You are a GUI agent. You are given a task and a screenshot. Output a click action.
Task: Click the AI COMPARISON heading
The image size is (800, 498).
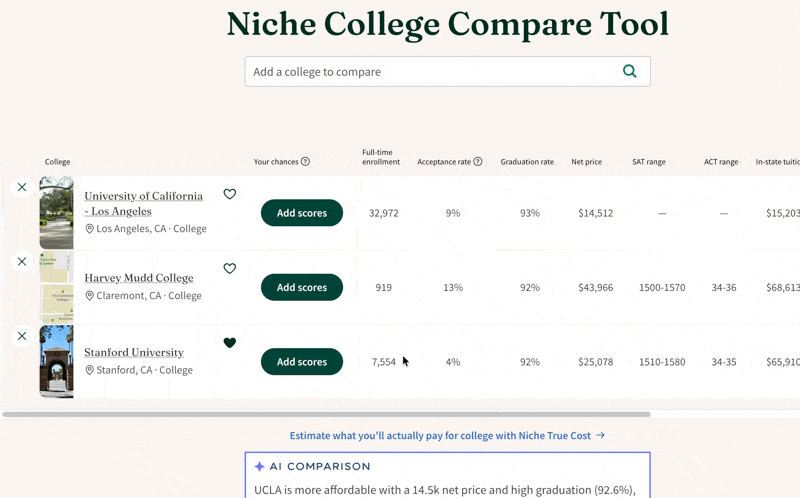(320, 466)
